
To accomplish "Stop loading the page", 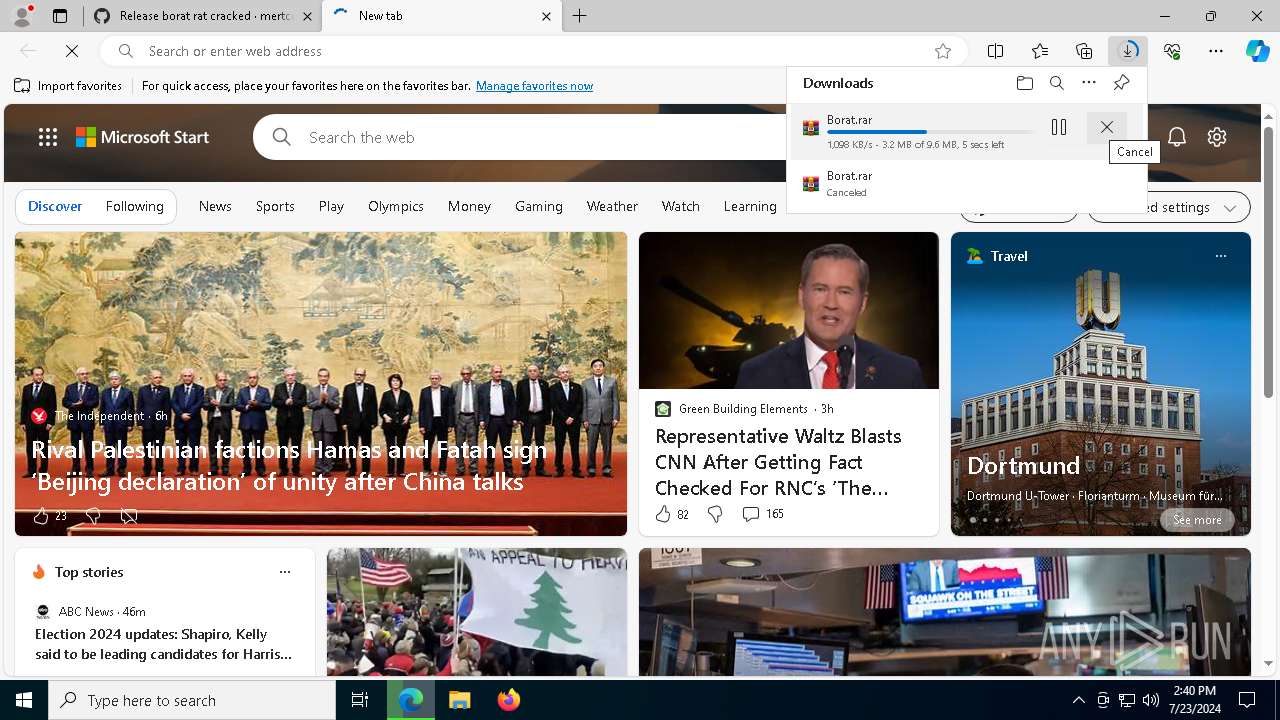I will point(72,51).
